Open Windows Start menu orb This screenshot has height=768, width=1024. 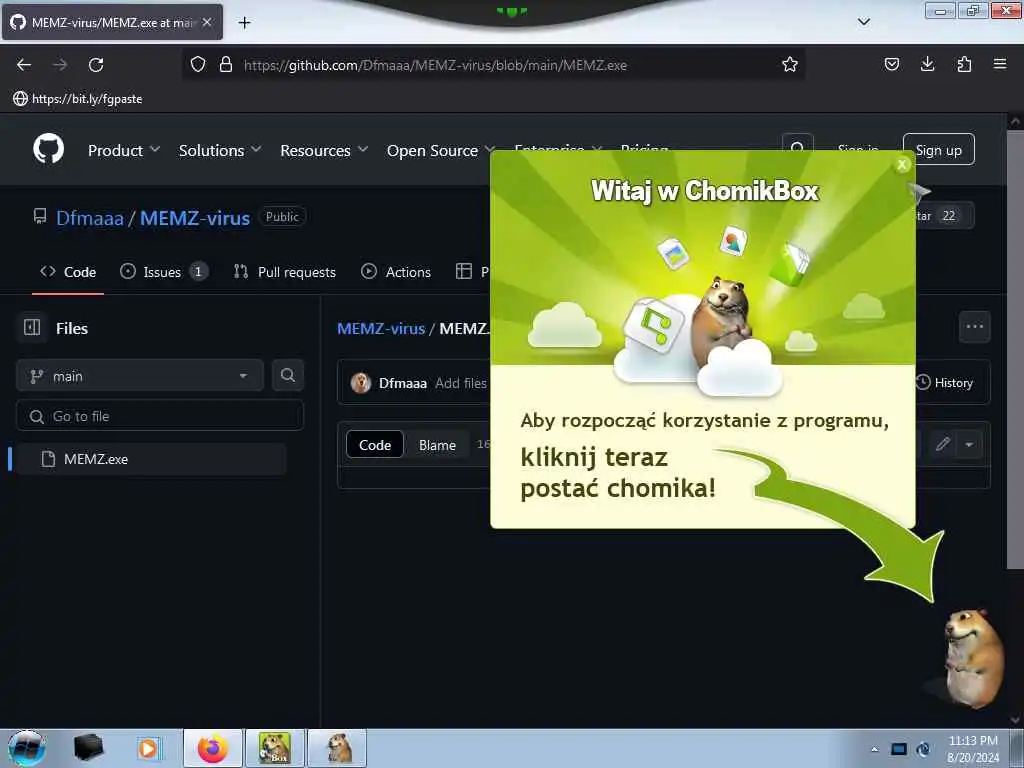pos(26,748)
